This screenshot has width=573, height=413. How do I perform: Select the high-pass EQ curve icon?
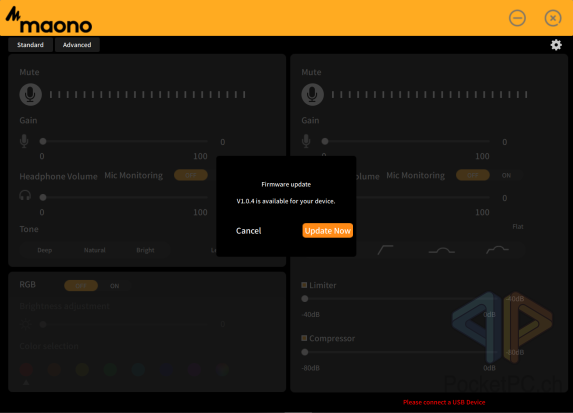point(385,250)
